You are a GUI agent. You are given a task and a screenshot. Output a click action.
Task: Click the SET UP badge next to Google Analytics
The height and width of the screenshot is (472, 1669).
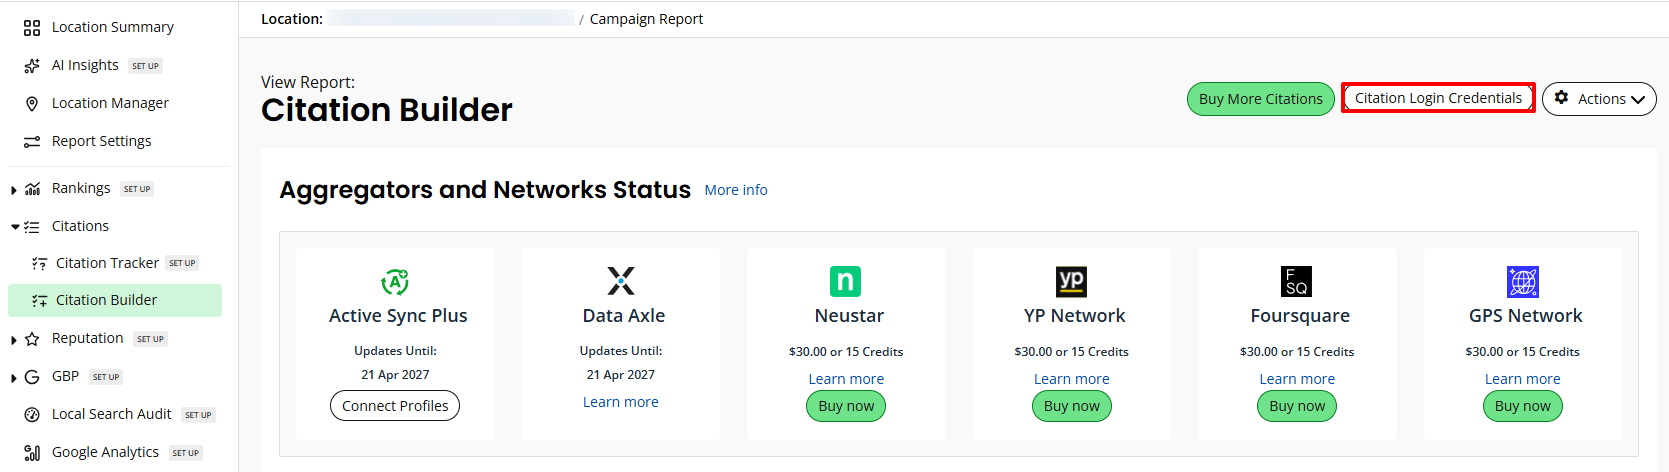point(186,453)
